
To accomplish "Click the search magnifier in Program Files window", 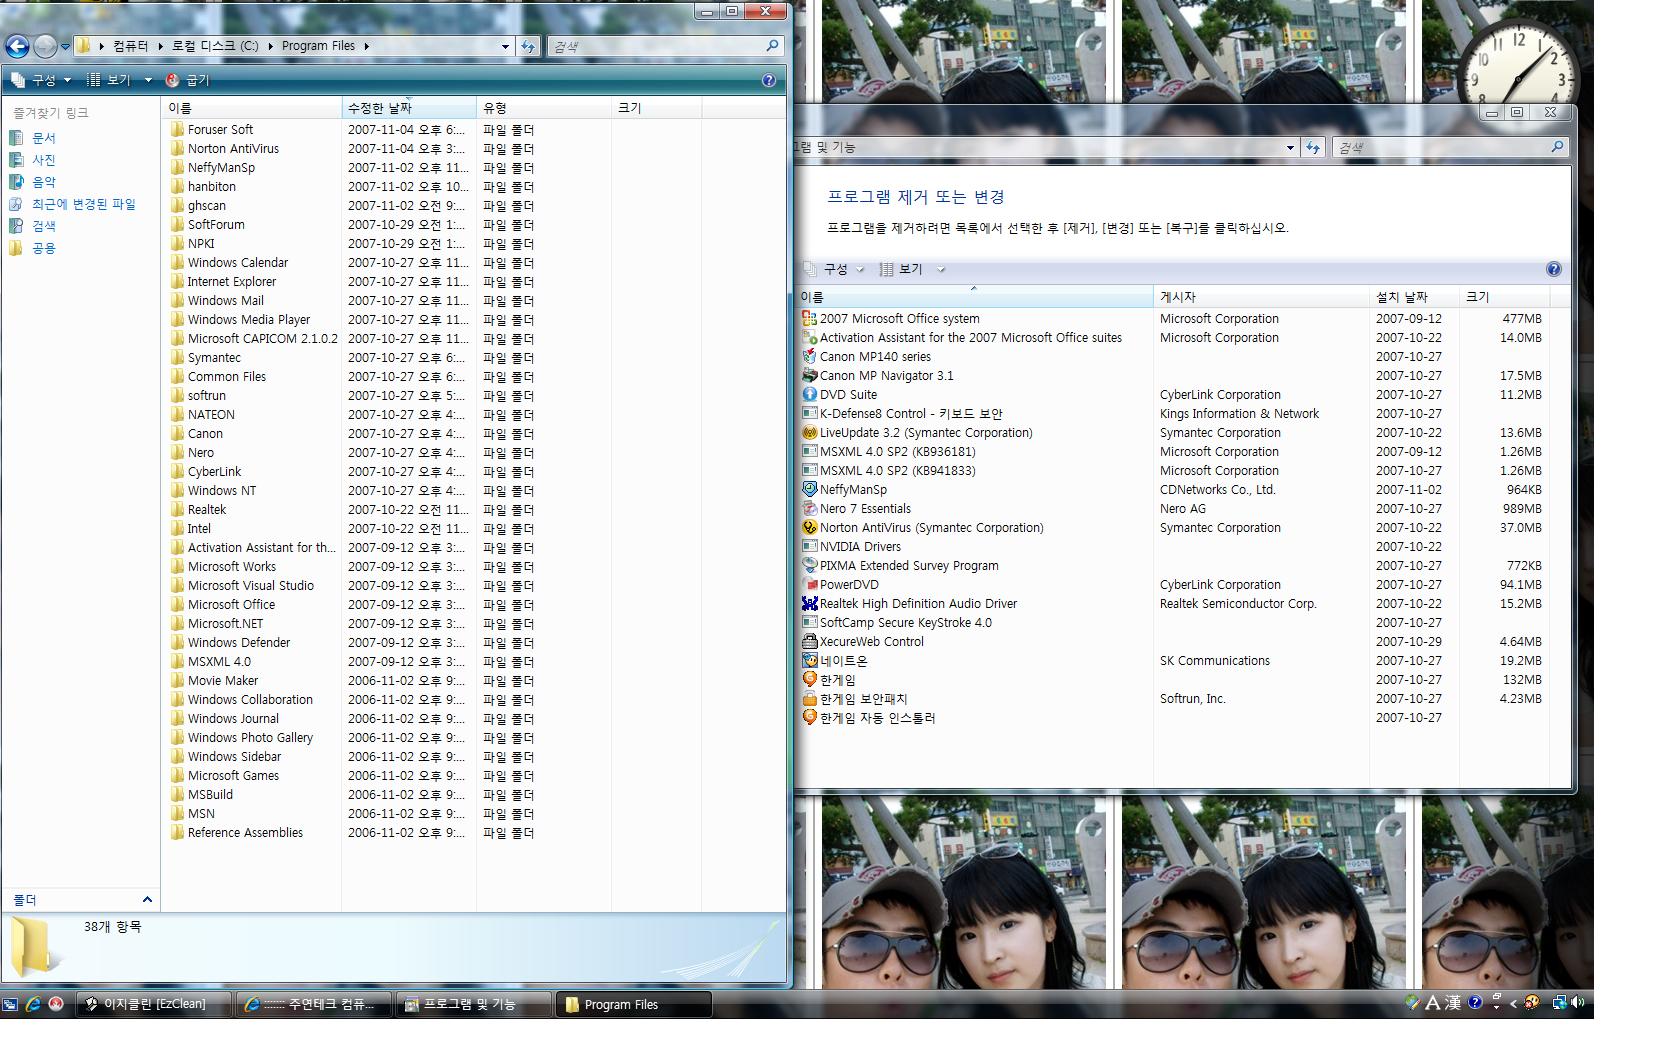I will [x=772, y=46].
